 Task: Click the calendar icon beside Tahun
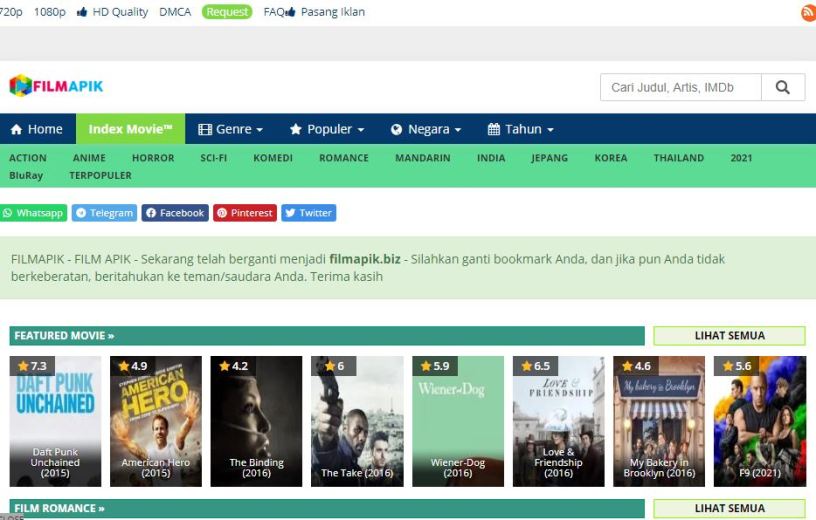click(494, 129)
